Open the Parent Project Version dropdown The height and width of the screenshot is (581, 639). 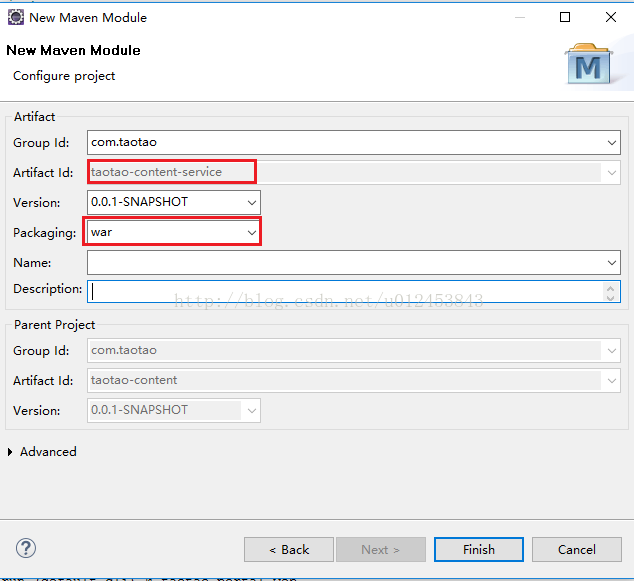click(x=251, y=411)
